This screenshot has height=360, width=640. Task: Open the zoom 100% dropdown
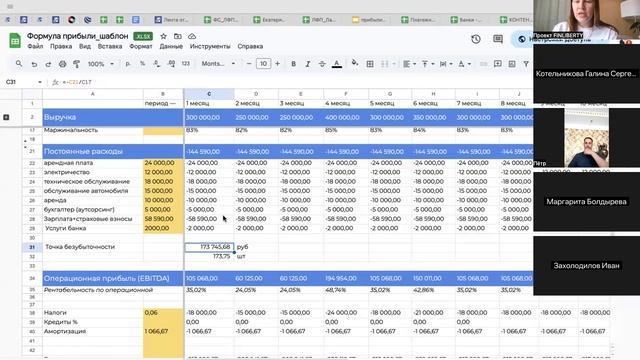(x=100, y=64)
